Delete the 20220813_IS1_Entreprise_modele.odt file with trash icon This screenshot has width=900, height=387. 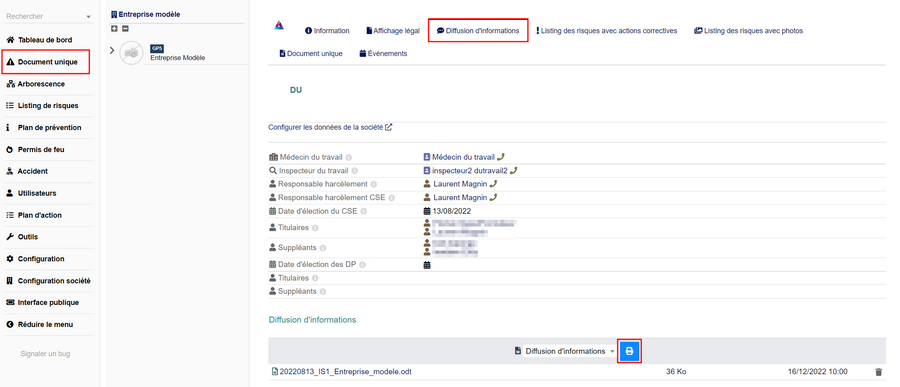click(878, 372)
